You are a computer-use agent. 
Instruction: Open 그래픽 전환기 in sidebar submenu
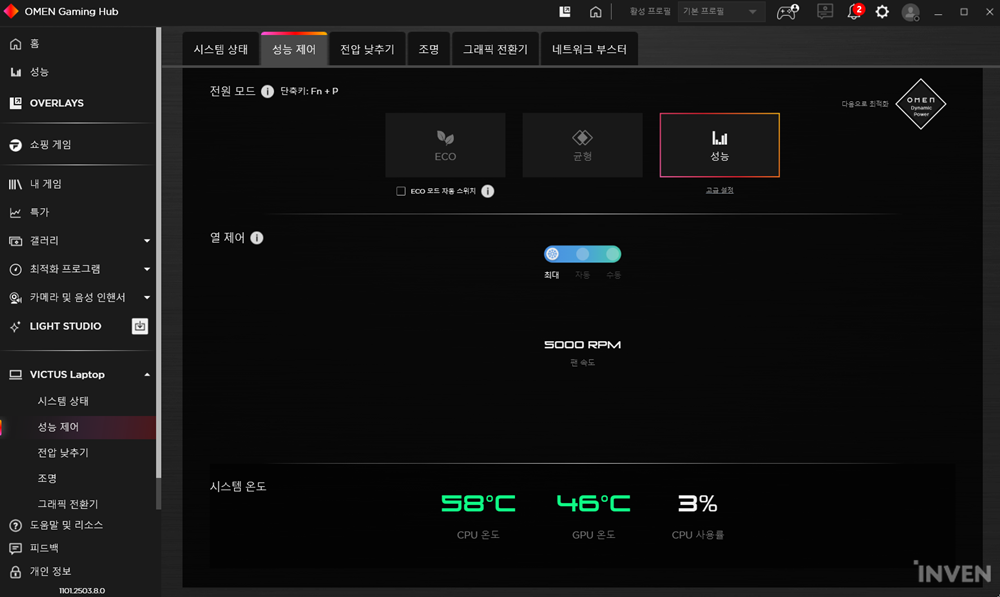(x=68, y=505)
